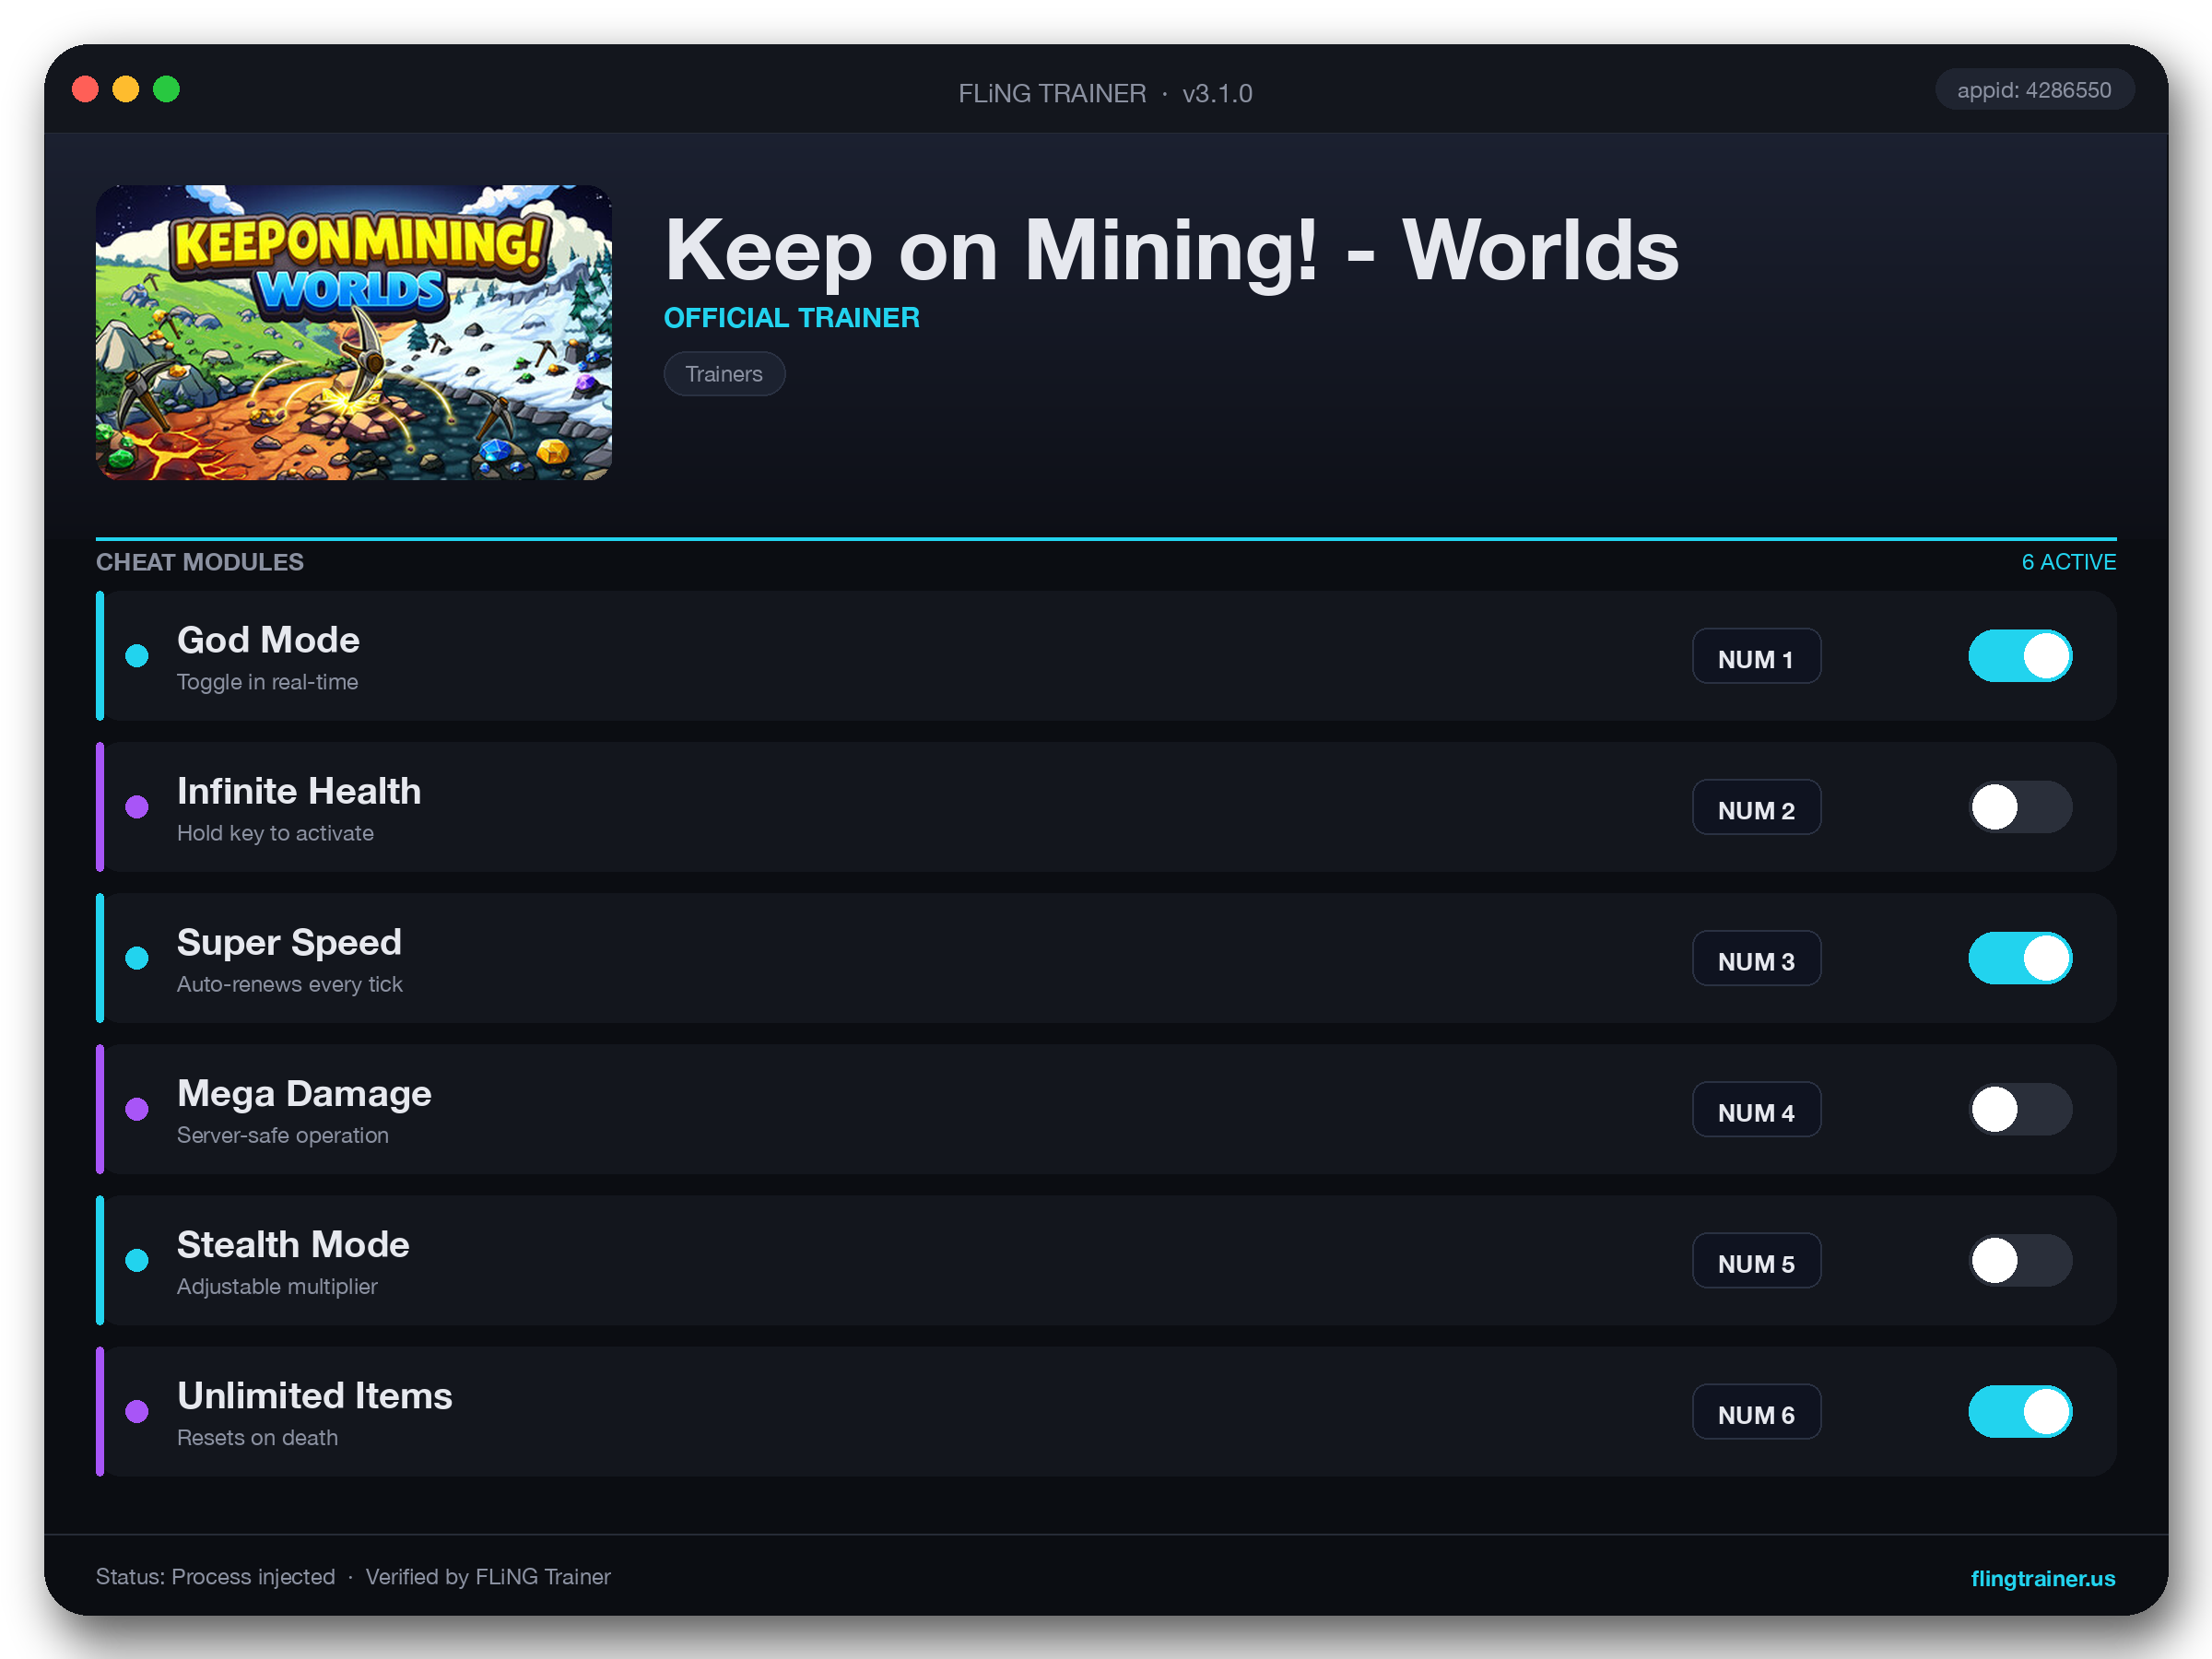
Task: Click the cyan dot beside Stealth Mode
Action: coord(137,1260)
